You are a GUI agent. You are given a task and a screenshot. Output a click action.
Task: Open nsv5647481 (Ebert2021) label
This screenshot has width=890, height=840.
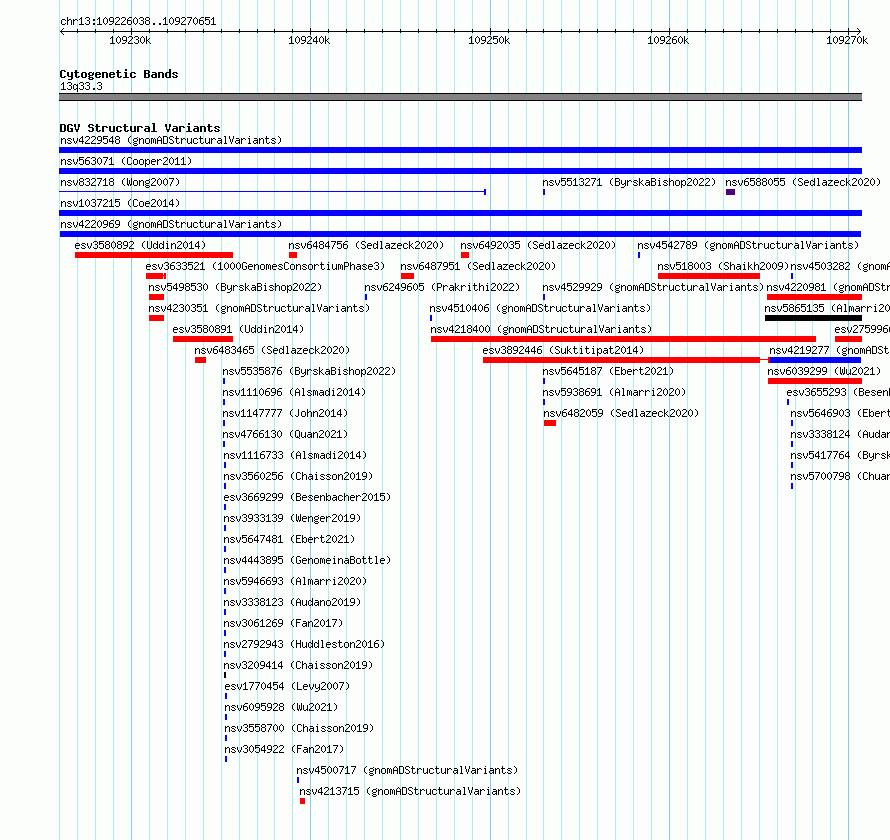[x=289, y=539]
